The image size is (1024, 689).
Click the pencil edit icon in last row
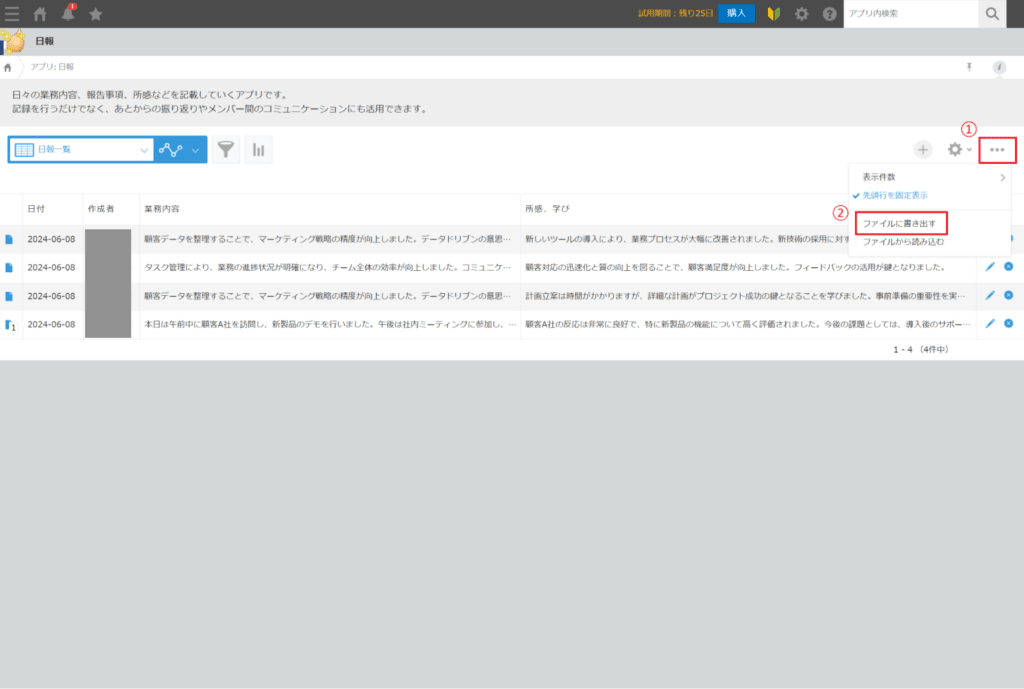point(990,324)
